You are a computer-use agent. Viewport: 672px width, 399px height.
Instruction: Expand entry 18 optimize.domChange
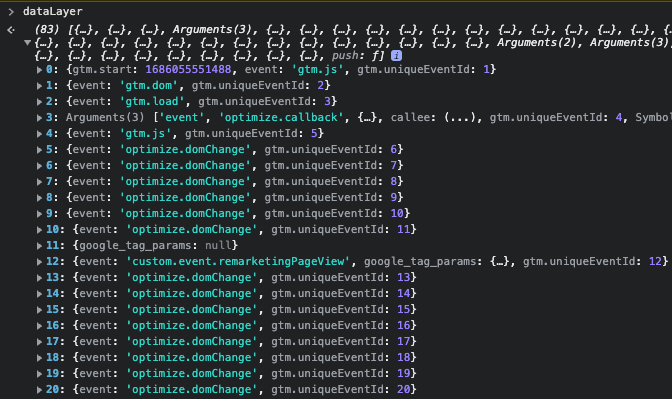(39, 357)
